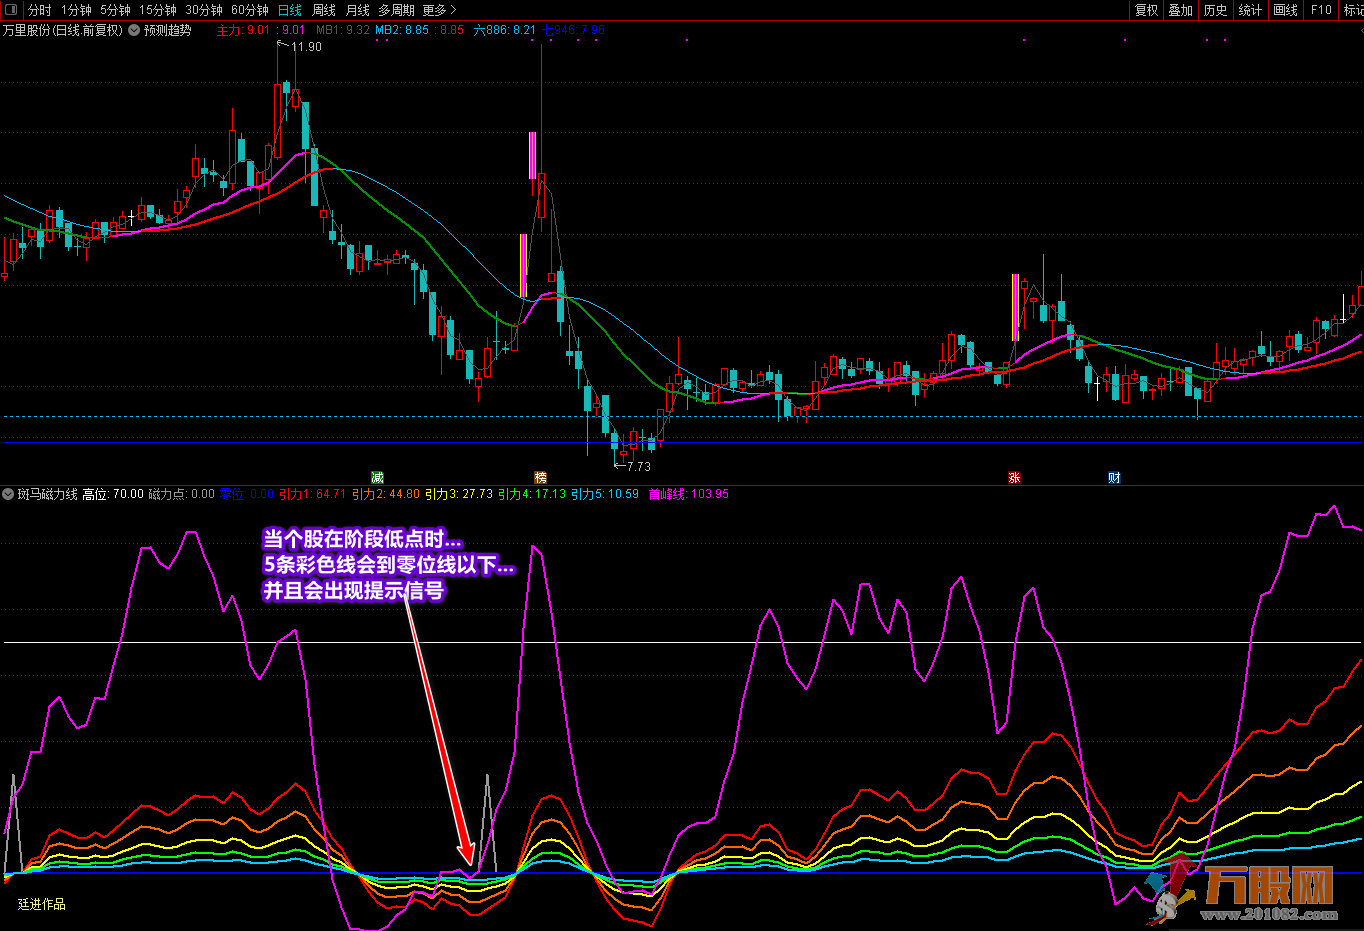Click the green 减 info marker icon
This screenshot has width=1364, height=931.
pyautogui.click(x=377, y=478)
